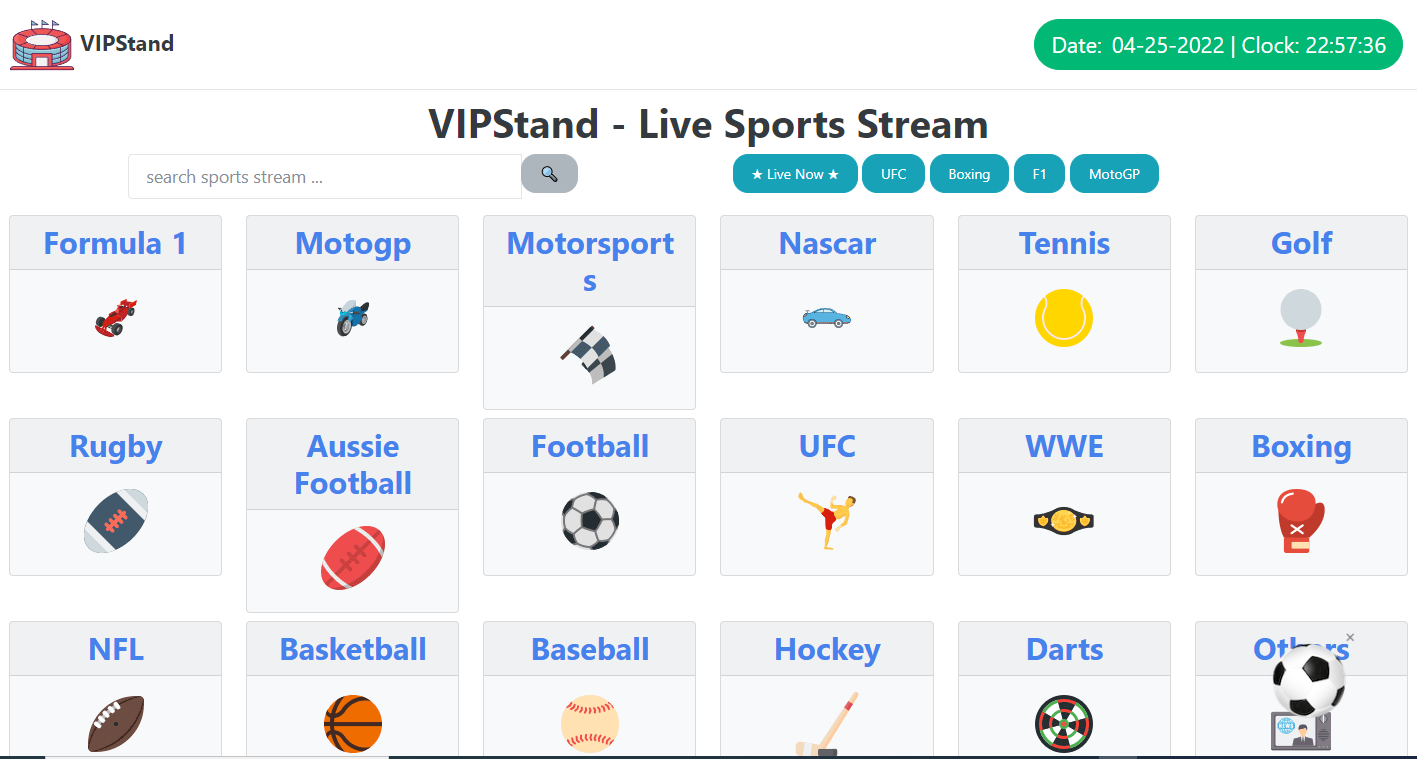Click the WWE championship belt icon
1417x759 pixels.
click(x=1064, y=521)
